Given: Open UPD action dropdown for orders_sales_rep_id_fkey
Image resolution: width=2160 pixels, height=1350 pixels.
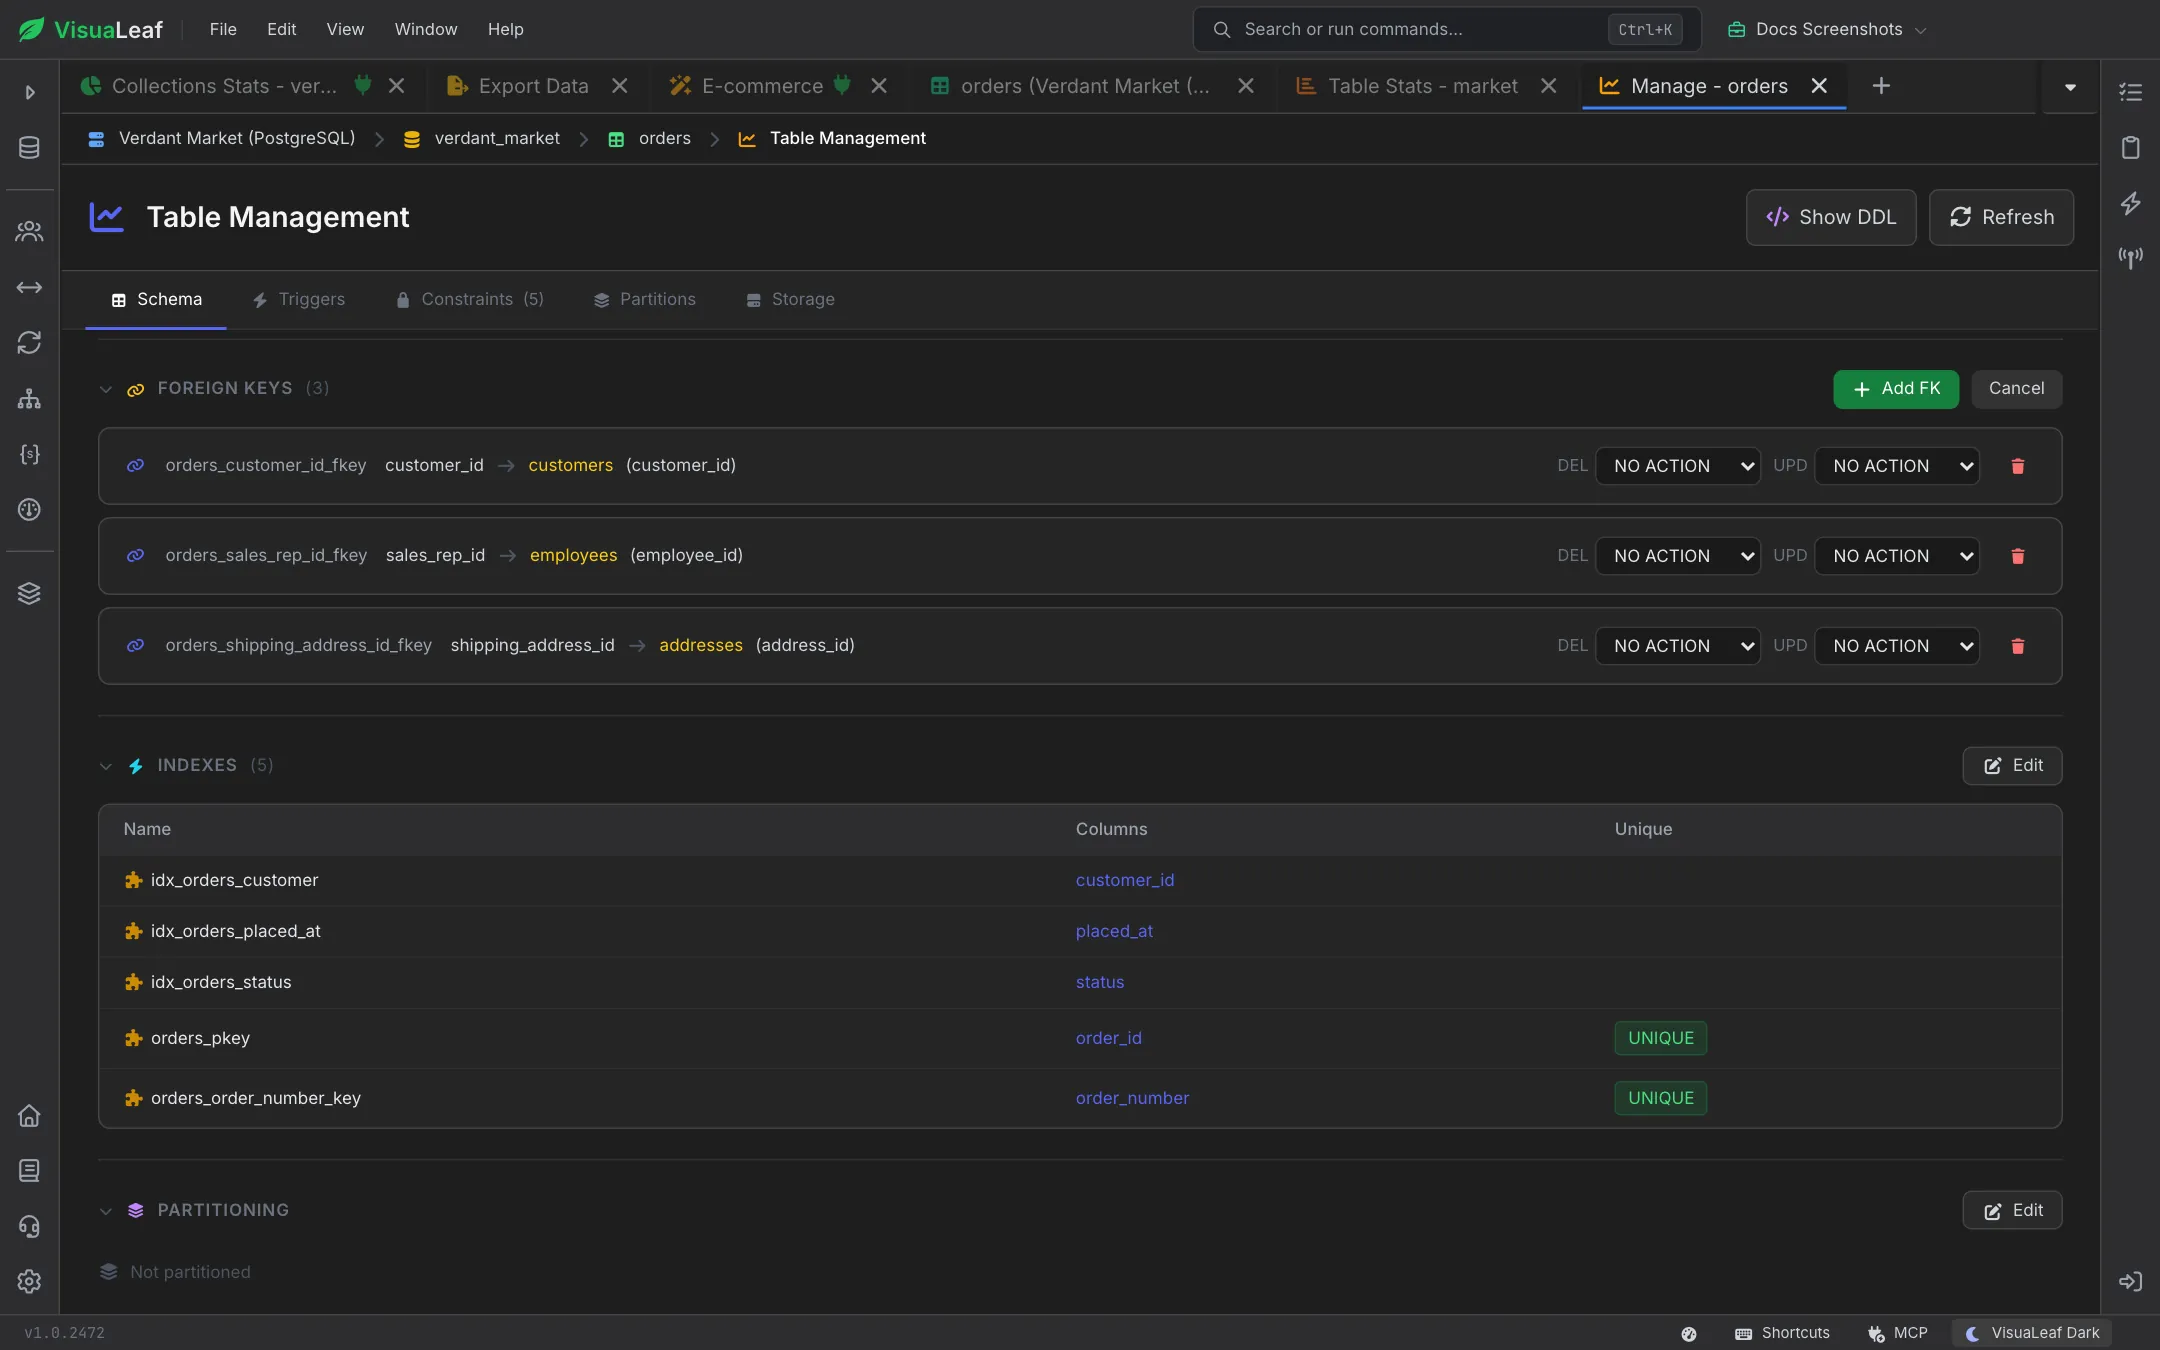Looking at the screenshot, I should point(1897,556).
